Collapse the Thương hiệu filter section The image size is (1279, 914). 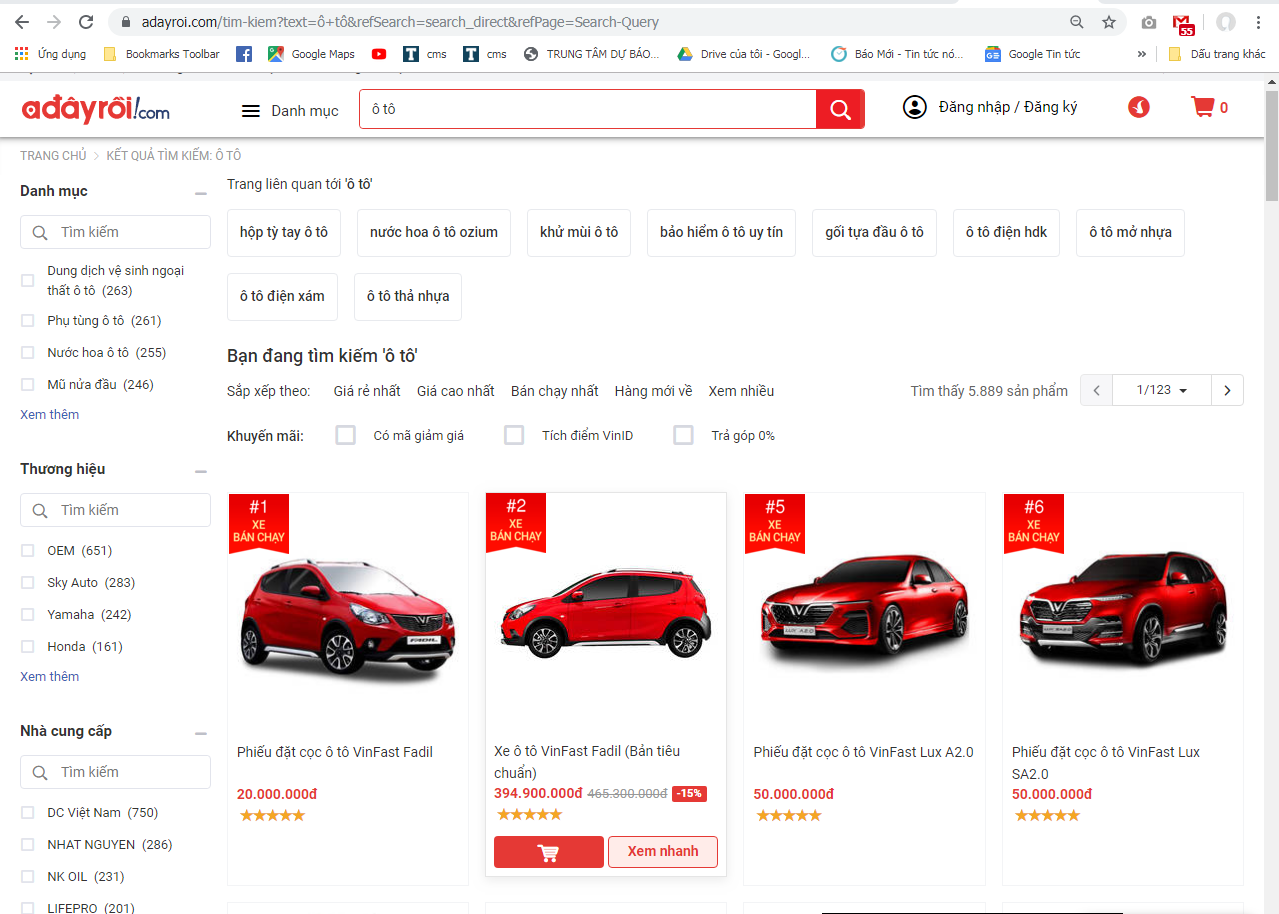pyautogui.click(x=201, y=471)
